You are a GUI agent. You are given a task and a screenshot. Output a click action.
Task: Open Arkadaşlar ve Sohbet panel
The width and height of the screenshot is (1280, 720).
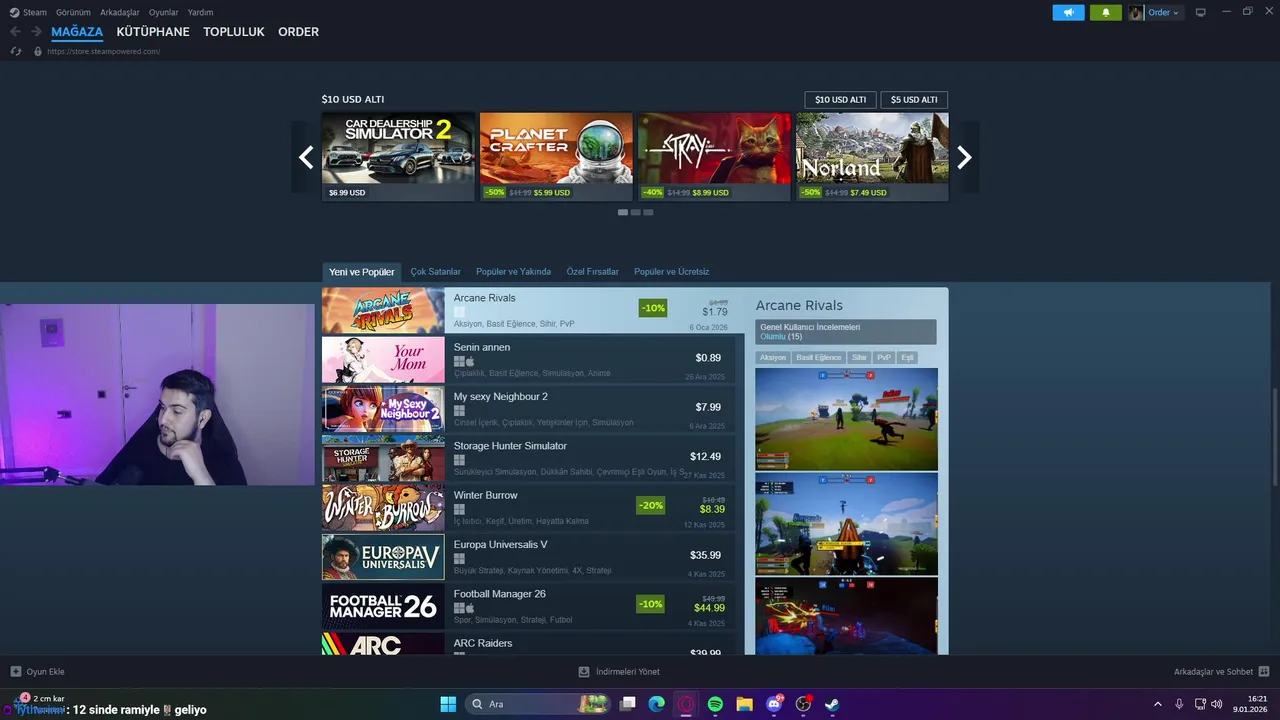1221,672
